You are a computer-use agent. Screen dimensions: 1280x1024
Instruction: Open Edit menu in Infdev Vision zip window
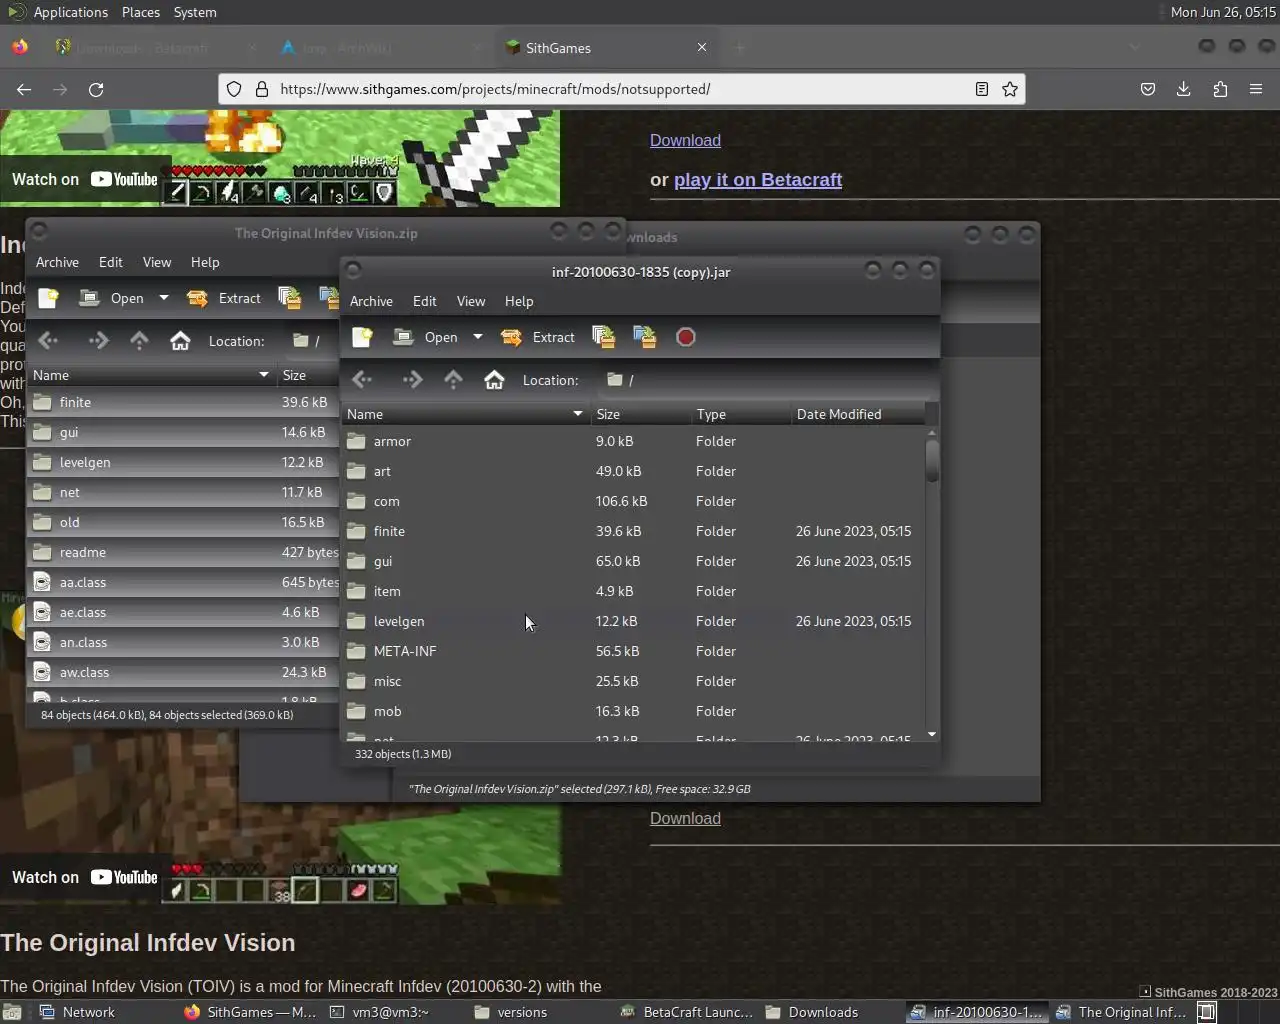(x=111, y=262)
